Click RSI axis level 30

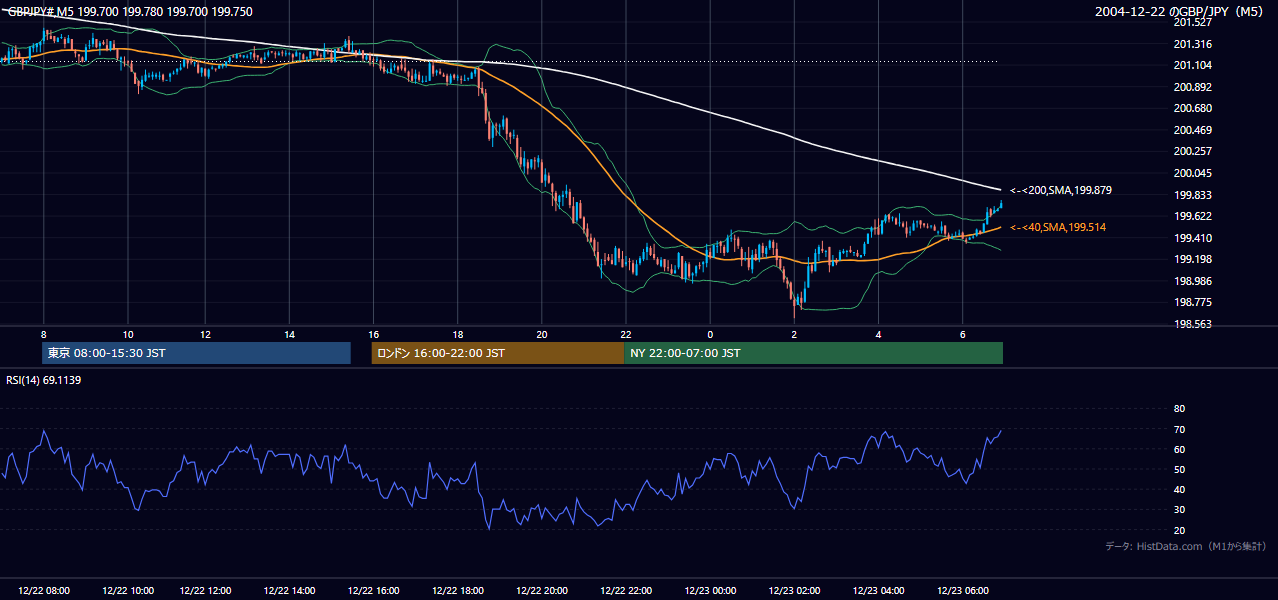pyautogui.click(x=1179, y=510)
